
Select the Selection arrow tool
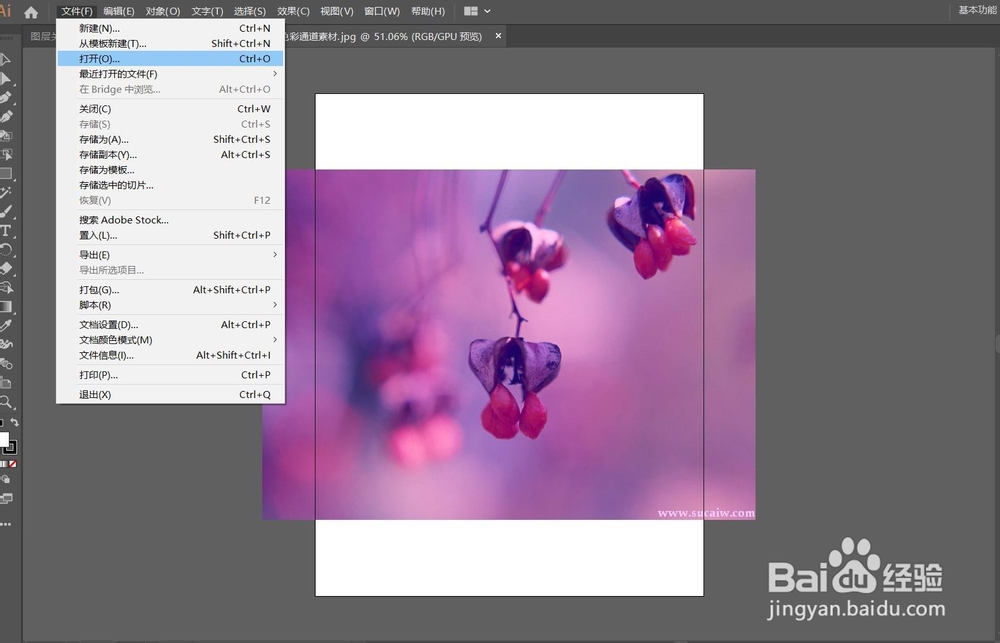(x=5, y=59)
